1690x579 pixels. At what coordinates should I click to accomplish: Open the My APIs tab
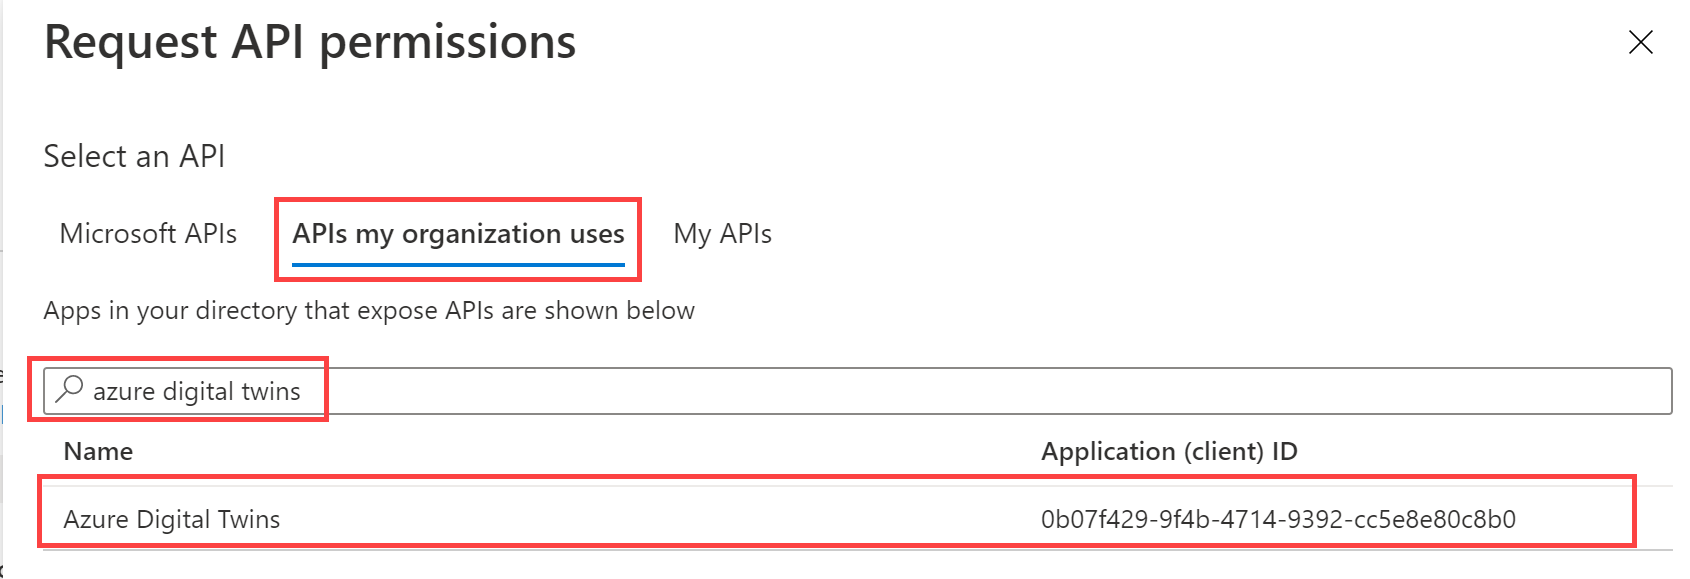click(722, 234)
